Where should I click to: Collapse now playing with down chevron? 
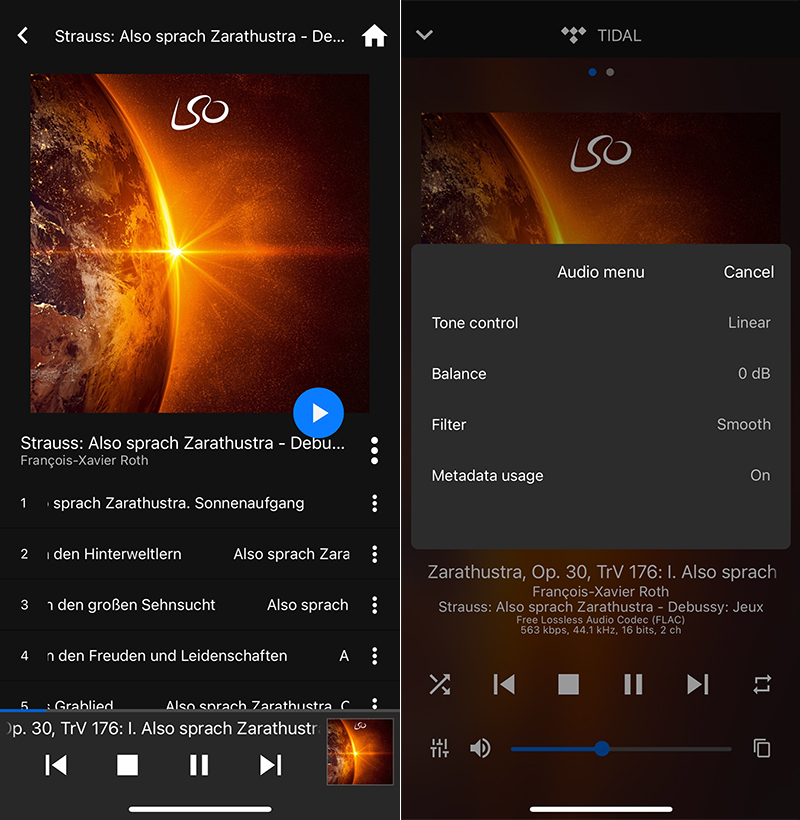click(x=424, y=35)
